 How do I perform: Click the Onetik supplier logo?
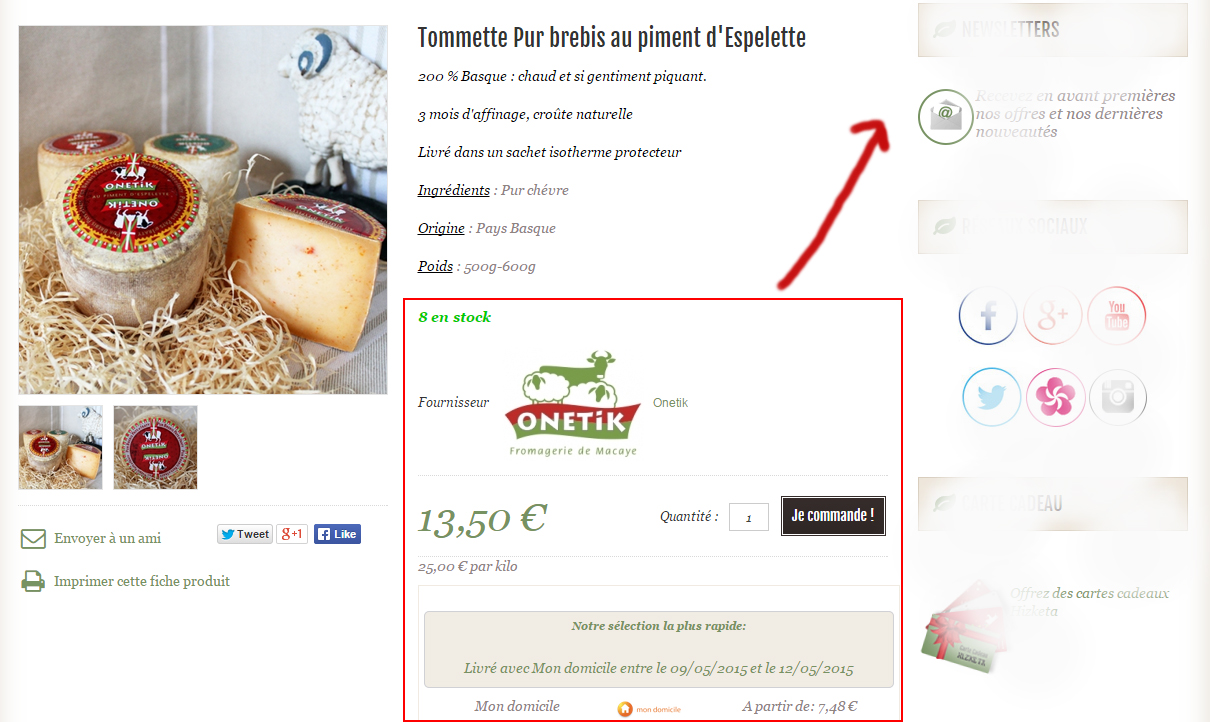click(572, 403)
